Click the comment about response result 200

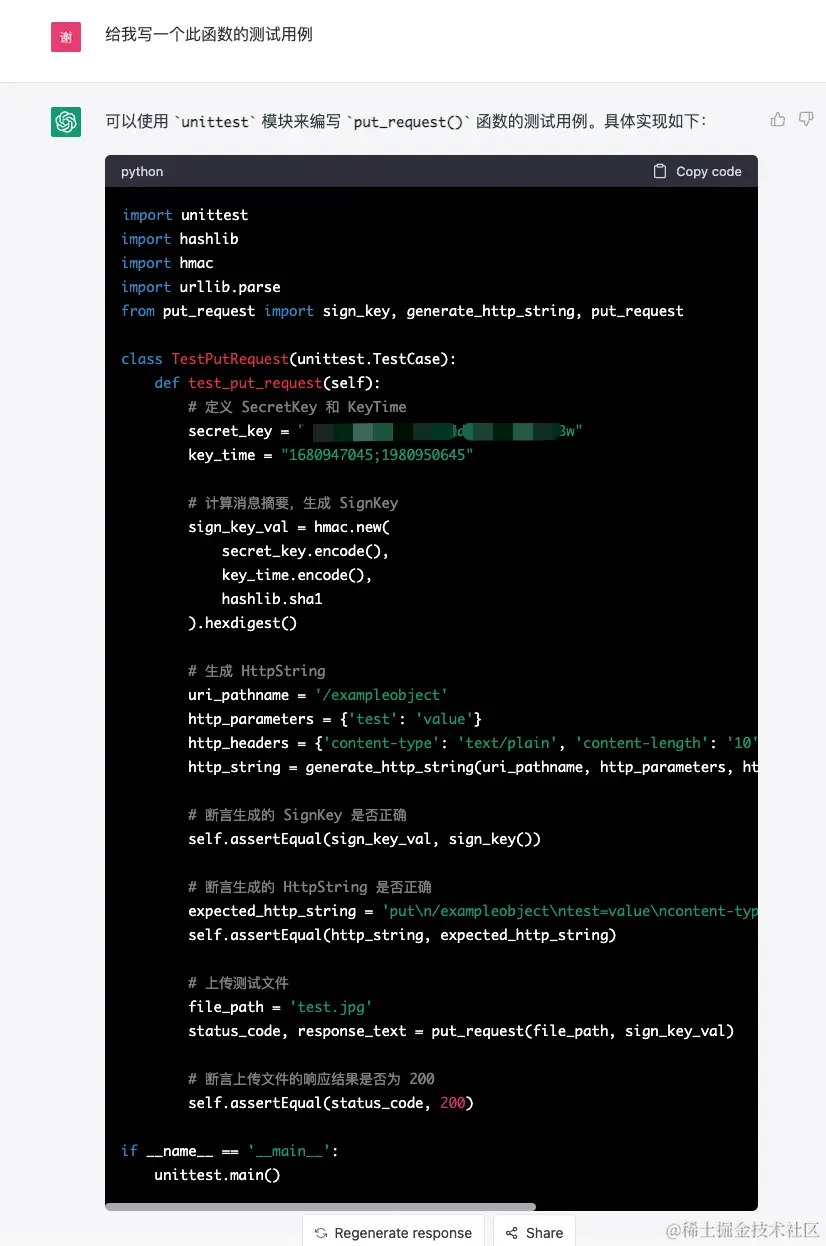point(311,1079)
